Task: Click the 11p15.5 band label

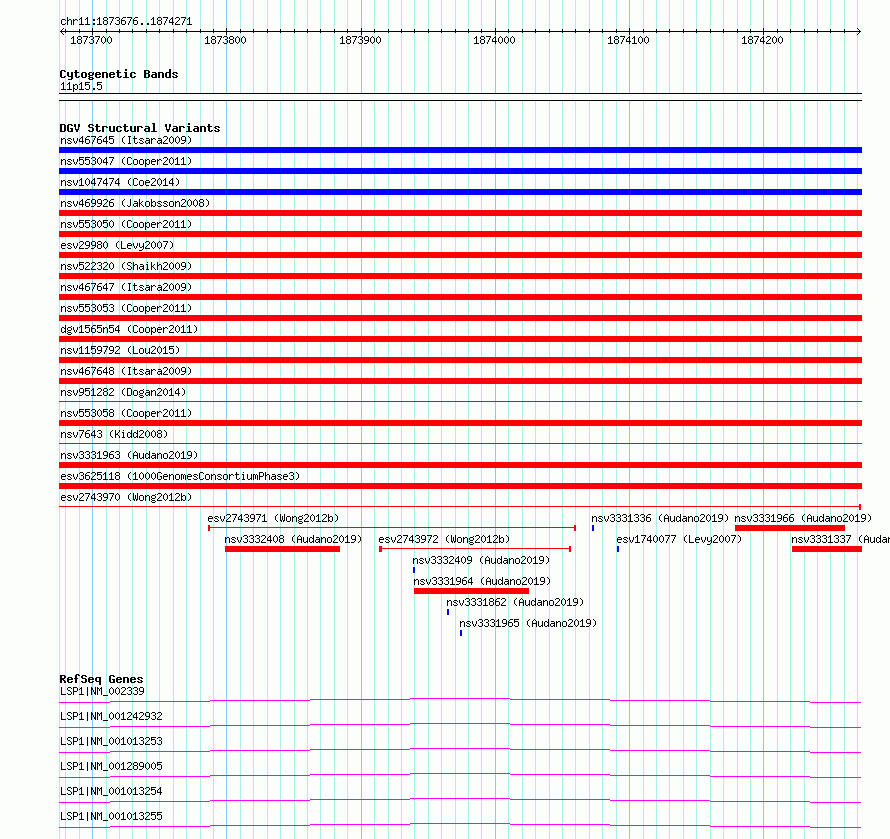Action: 81,86
